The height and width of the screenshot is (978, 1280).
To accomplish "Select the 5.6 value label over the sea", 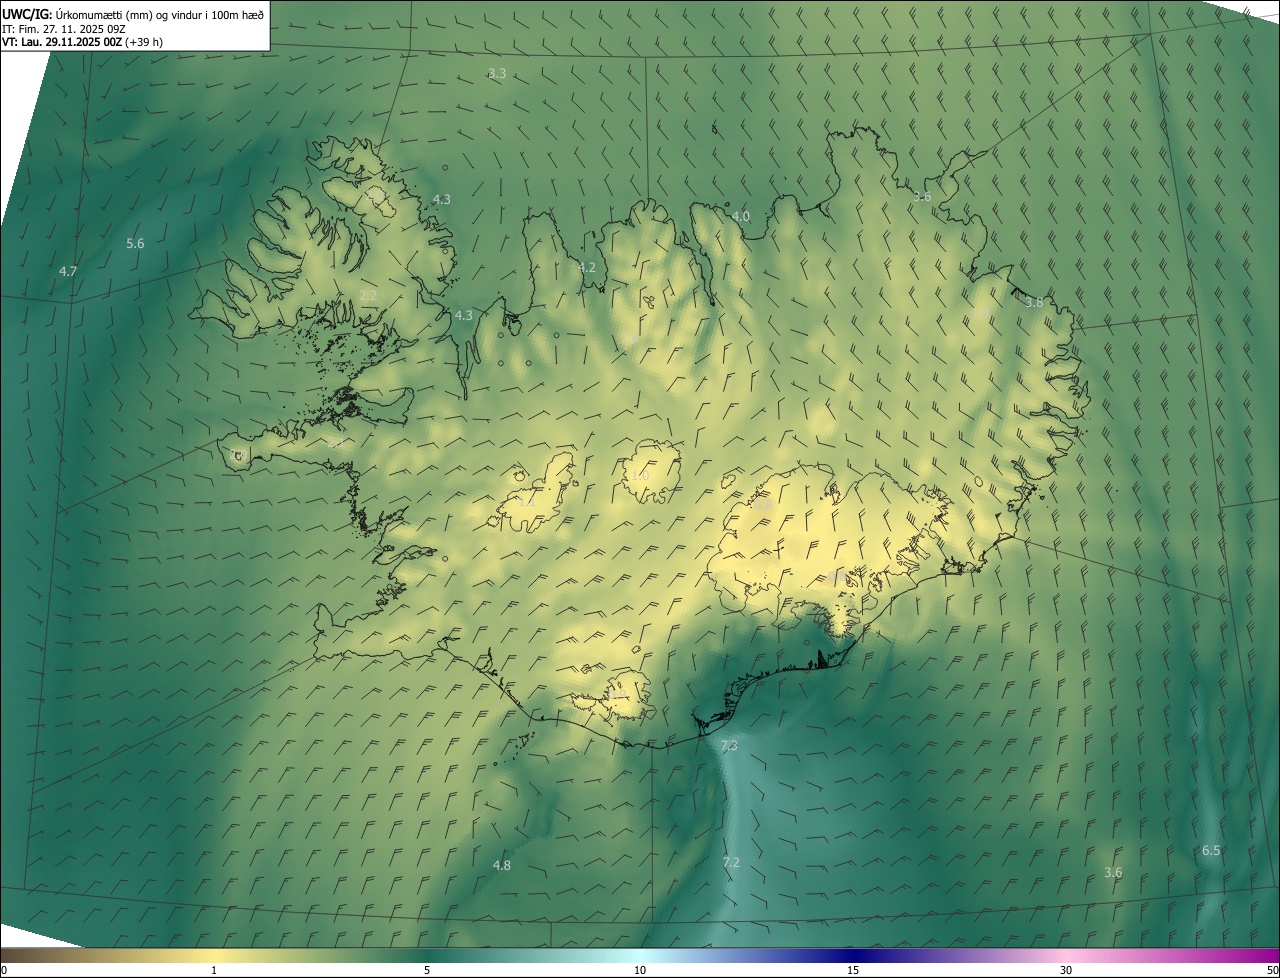I will (135, 243).
